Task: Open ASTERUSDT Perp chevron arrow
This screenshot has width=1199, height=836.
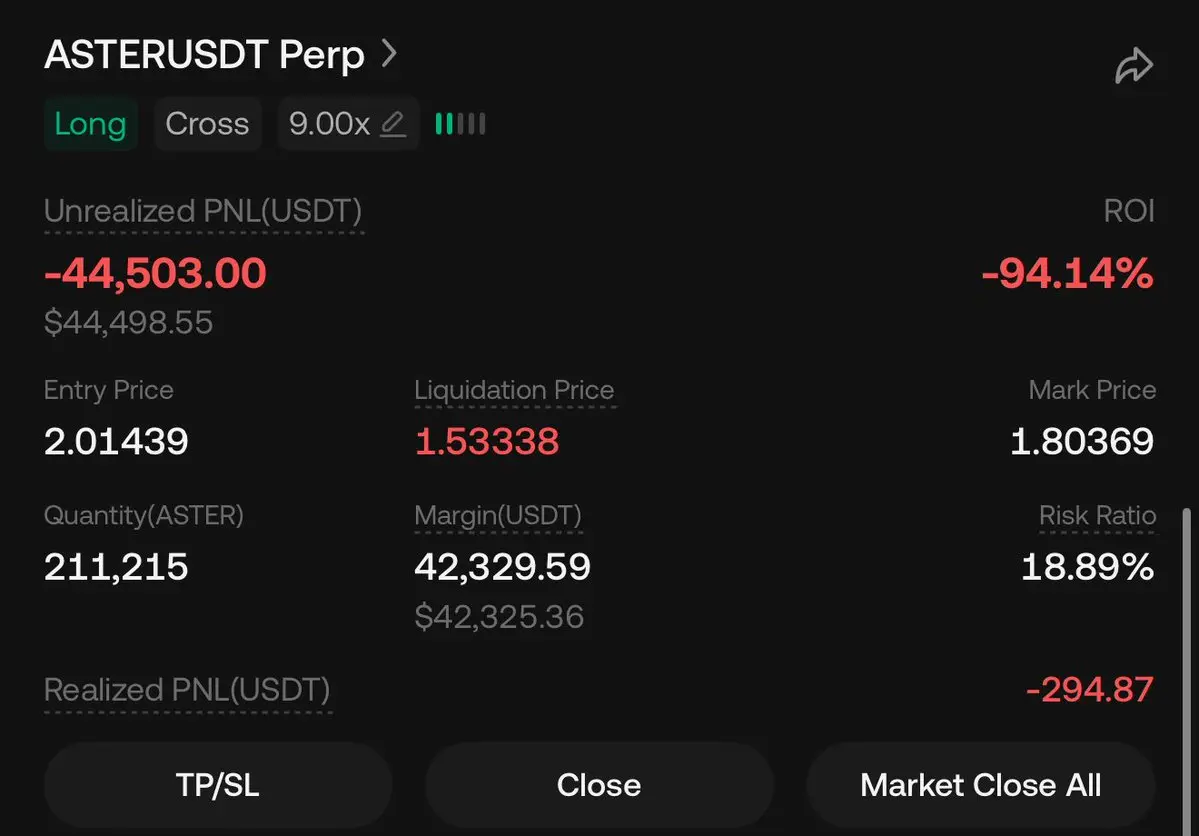Action: [x=389, y=53]
